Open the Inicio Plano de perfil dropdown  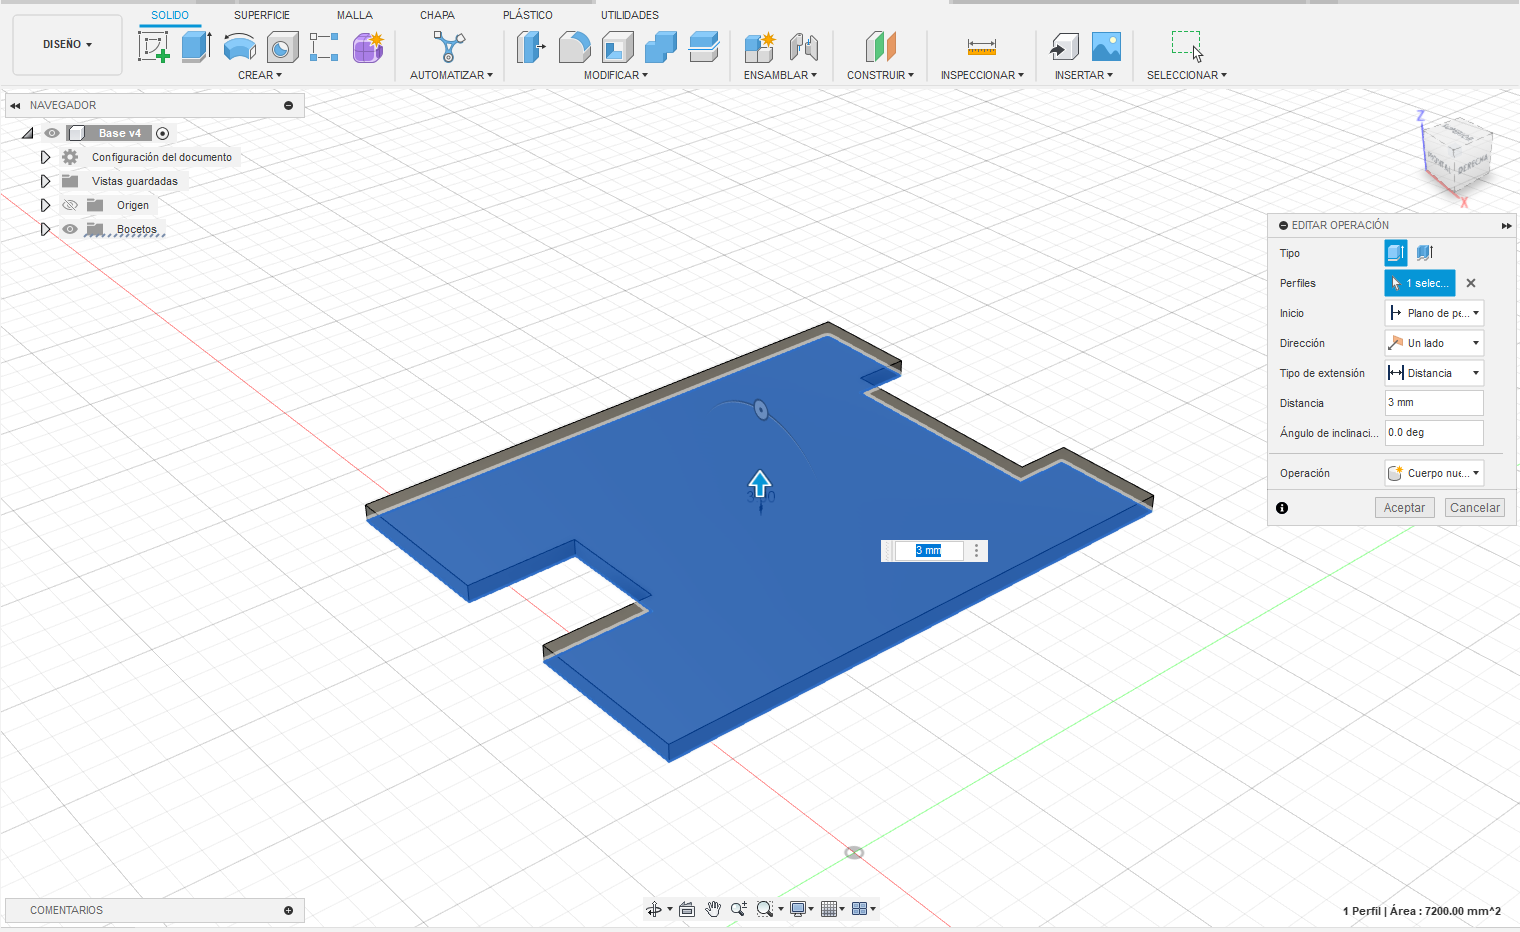click(x=1434, y=313)
